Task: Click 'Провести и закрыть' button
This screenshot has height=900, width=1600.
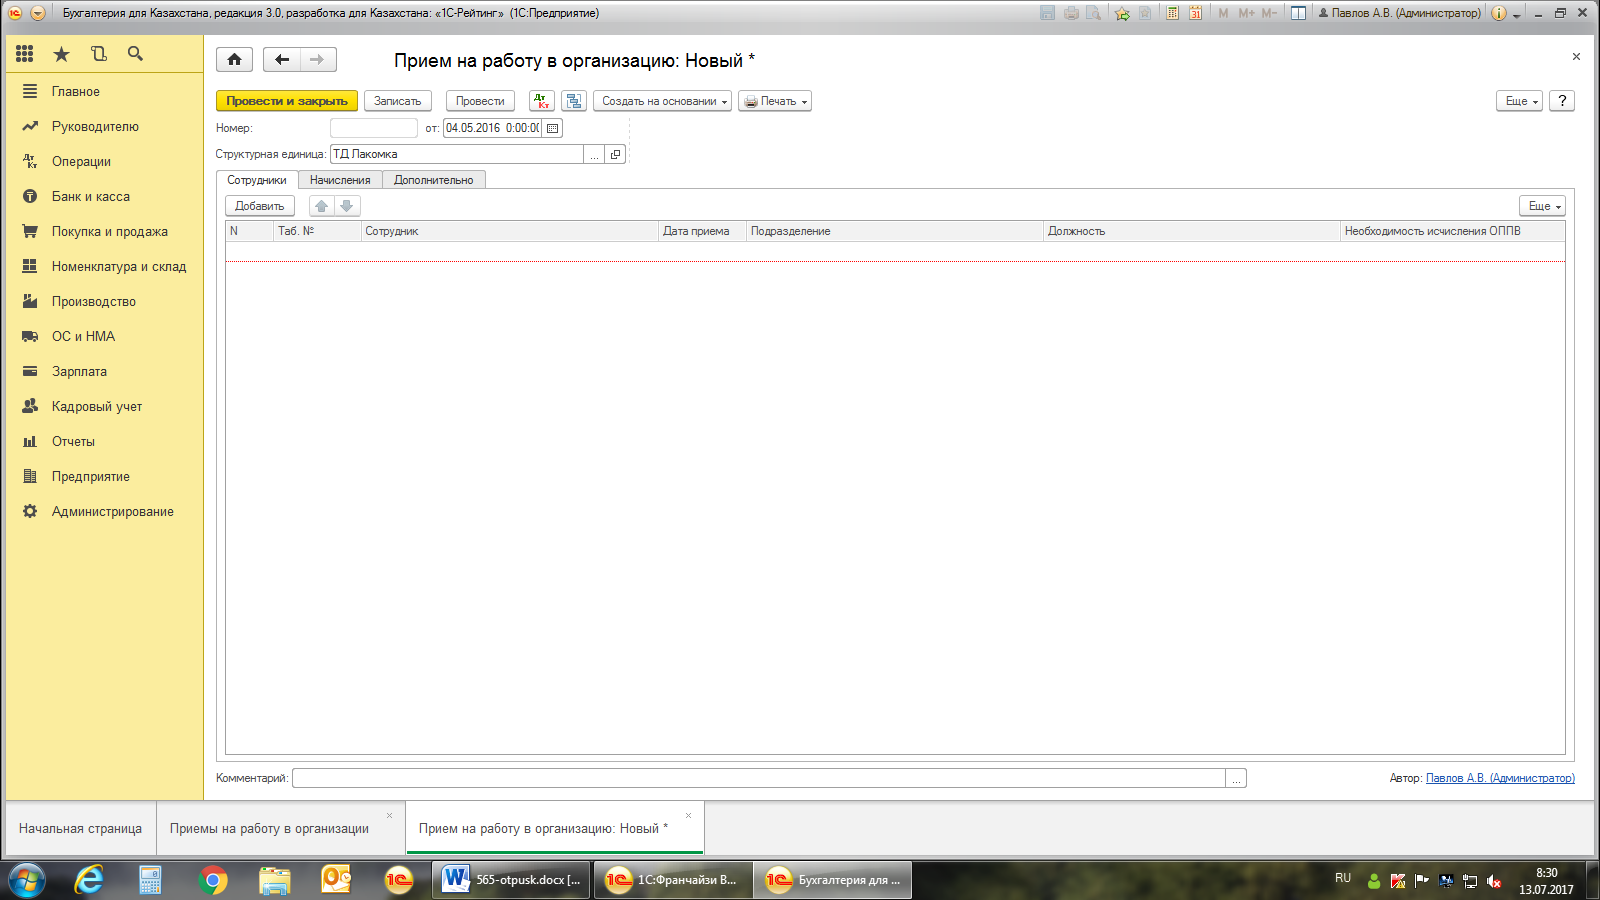Action: (x=287, y=101)
